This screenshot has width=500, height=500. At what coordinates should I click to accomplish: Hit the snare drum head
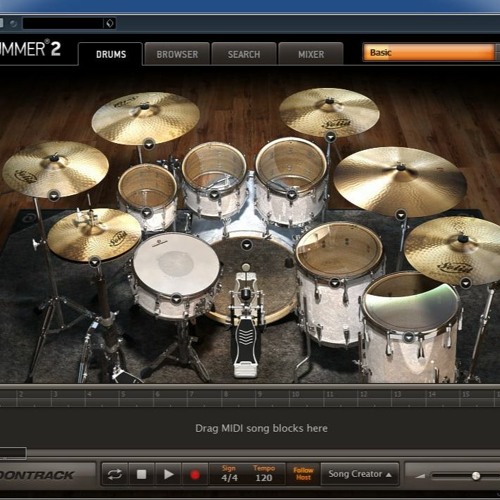[176, 263]
